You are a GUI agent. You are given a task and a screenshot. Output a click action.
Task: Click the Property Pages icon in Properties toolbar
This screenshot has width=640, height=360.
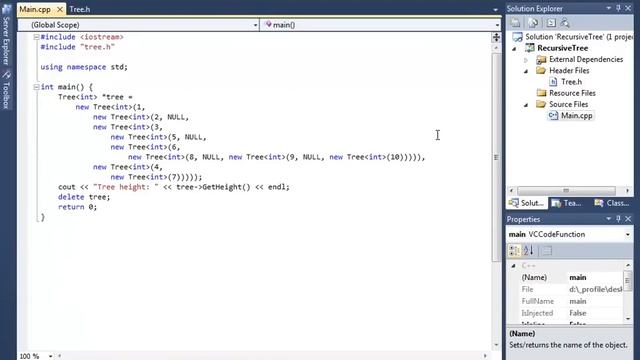547,250
